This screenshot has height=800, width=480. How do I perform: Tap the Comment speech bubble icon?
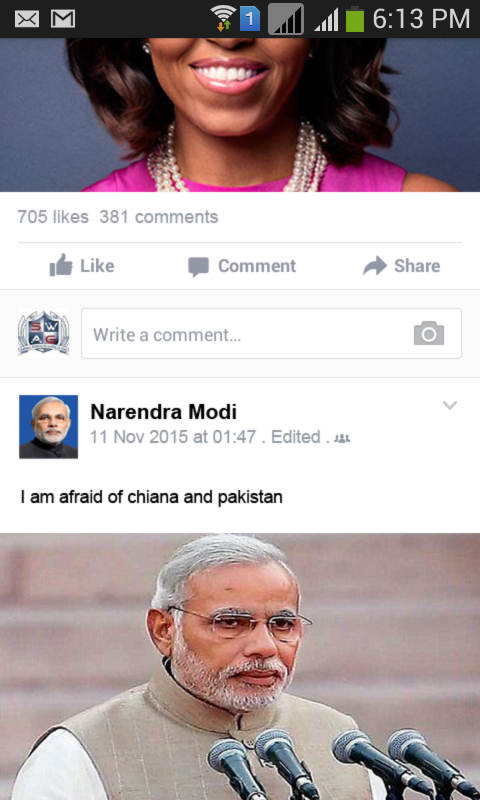[x=198, y=267]
